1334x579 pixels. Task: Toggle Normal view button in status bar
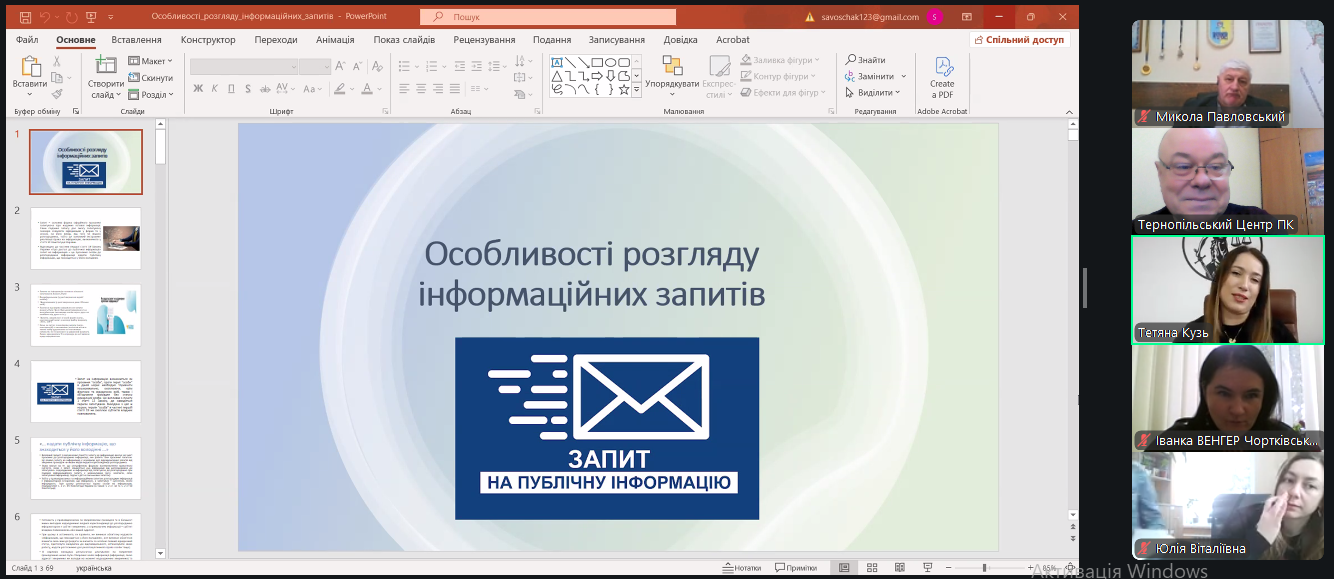(x=844, y=568)
